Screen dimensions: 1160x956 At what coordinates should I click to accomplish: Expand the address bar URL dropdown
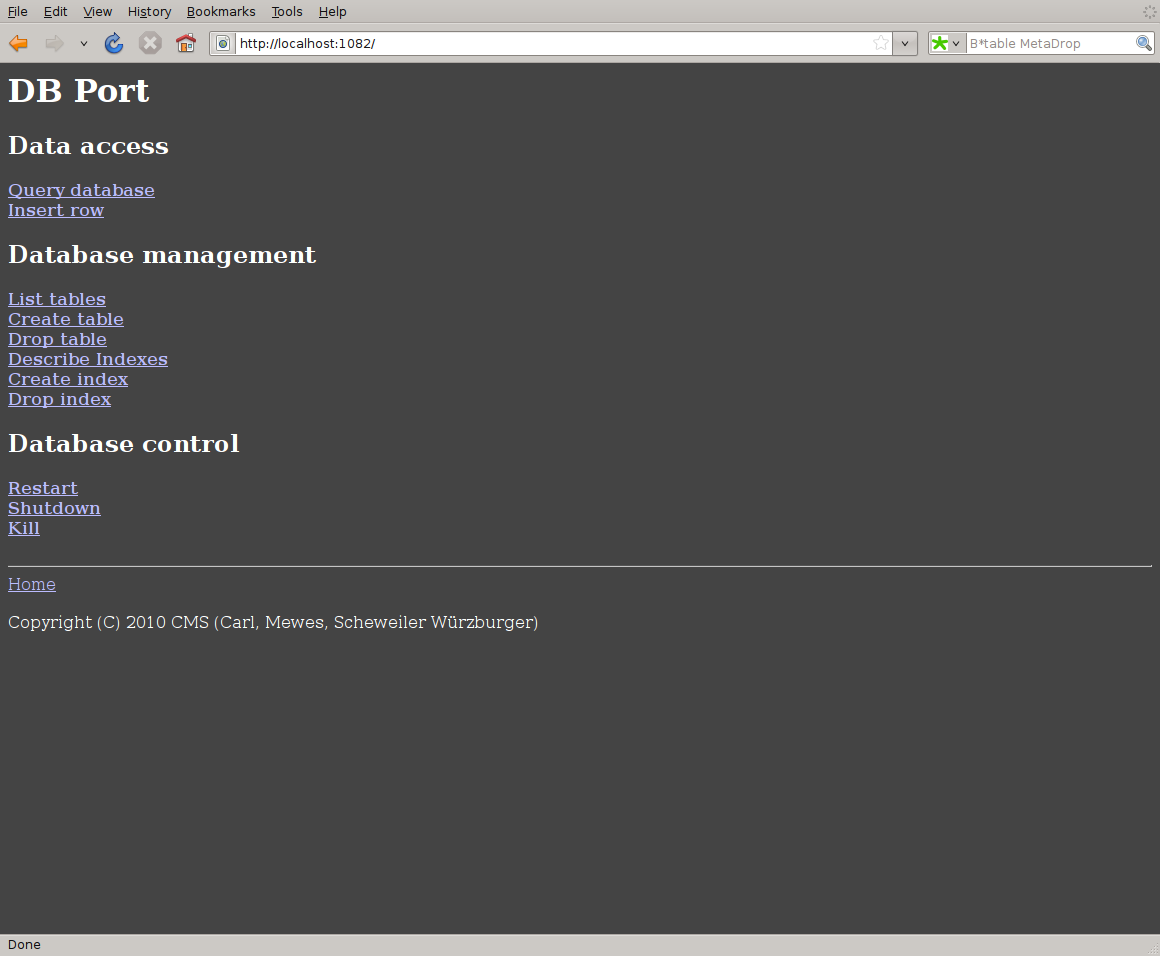point(905,44)
